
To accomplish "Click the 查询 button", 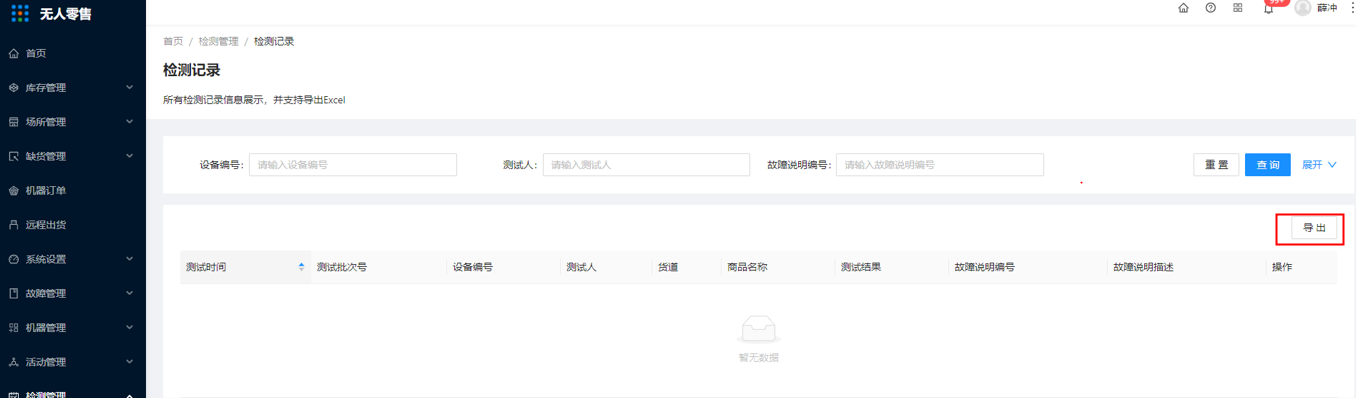I will point(1268,165).
